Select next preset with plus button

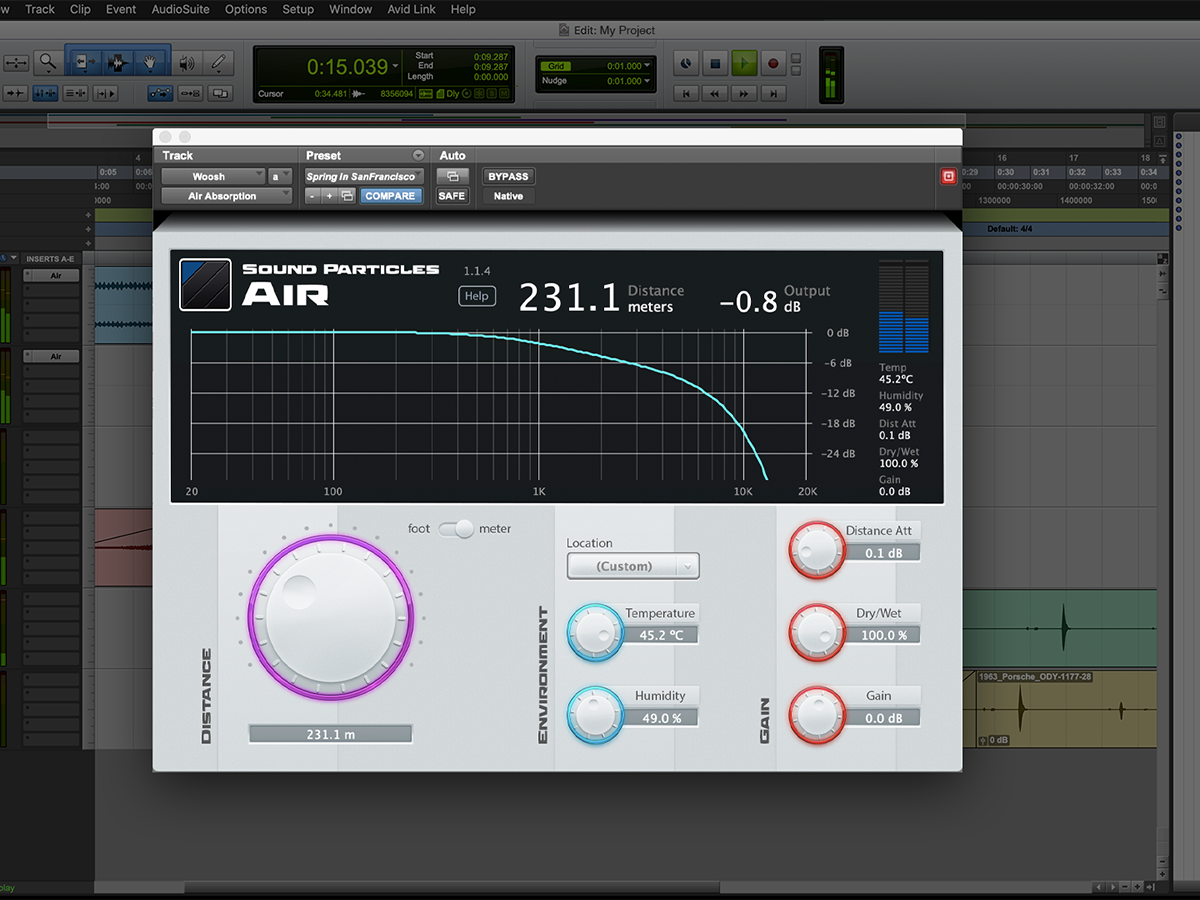[x=329, y=196]
